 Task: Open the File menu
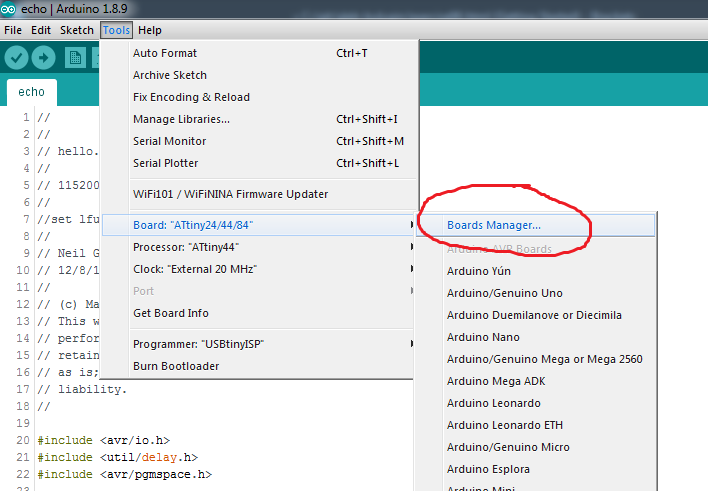(13, 30)
